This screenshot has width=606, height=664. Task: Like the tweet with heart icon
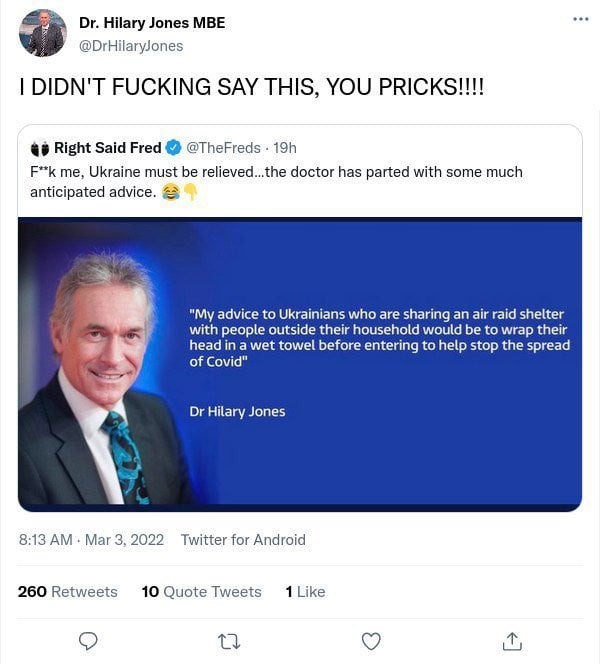click(371, 640)
